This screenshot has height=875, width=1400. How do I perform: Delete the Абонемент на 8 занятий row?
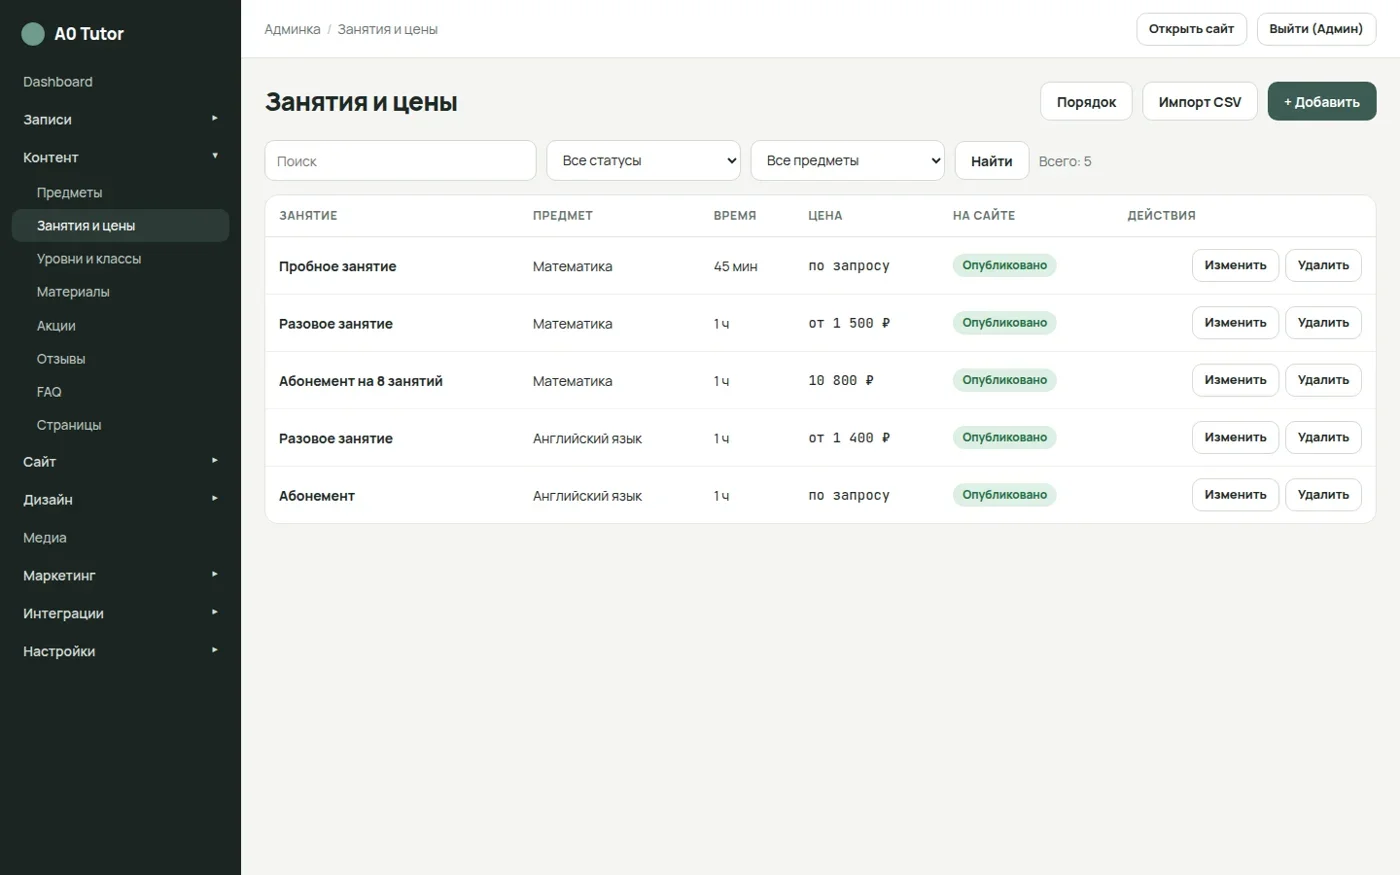click(x=1323, y=380)
